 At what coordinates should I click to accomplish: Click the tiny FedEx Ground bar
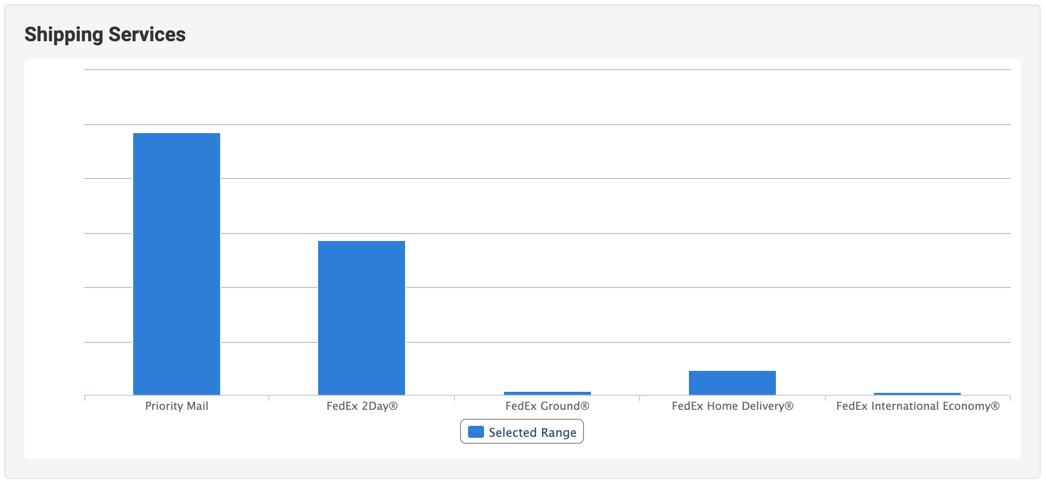point(547,393)
